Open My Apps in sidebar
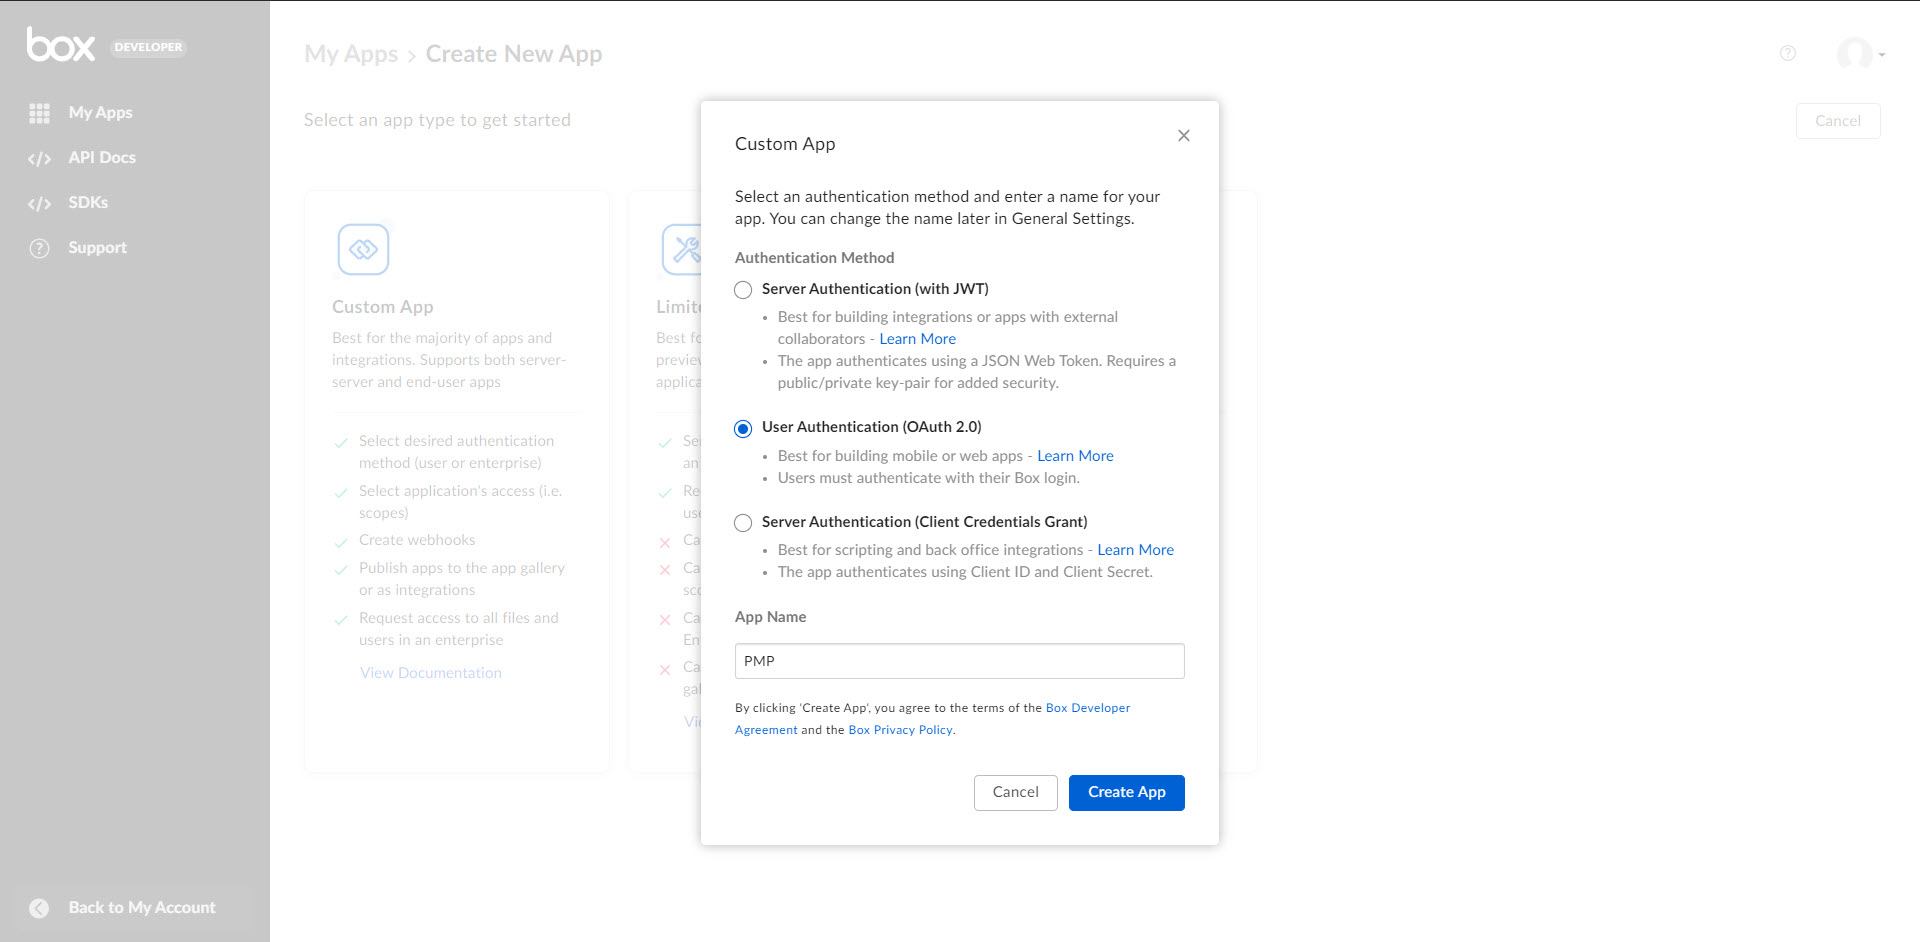 coord(100,113)
